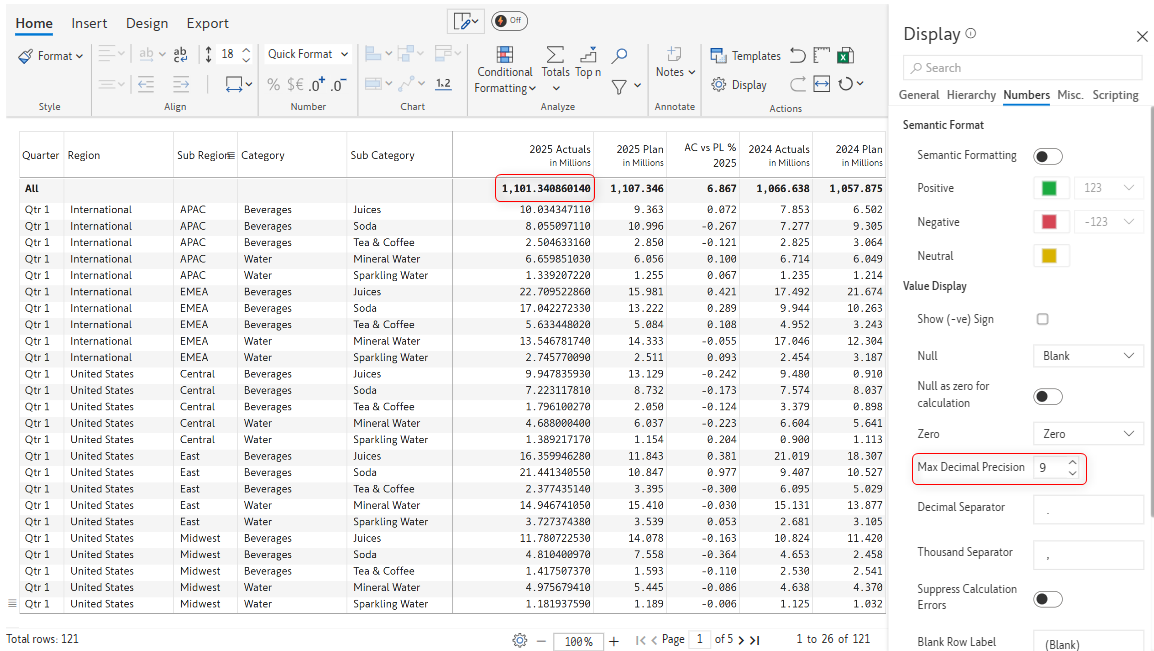1154x651 pixels.
Task: Open the Quick Format dropdown
Action: point(308,54)
